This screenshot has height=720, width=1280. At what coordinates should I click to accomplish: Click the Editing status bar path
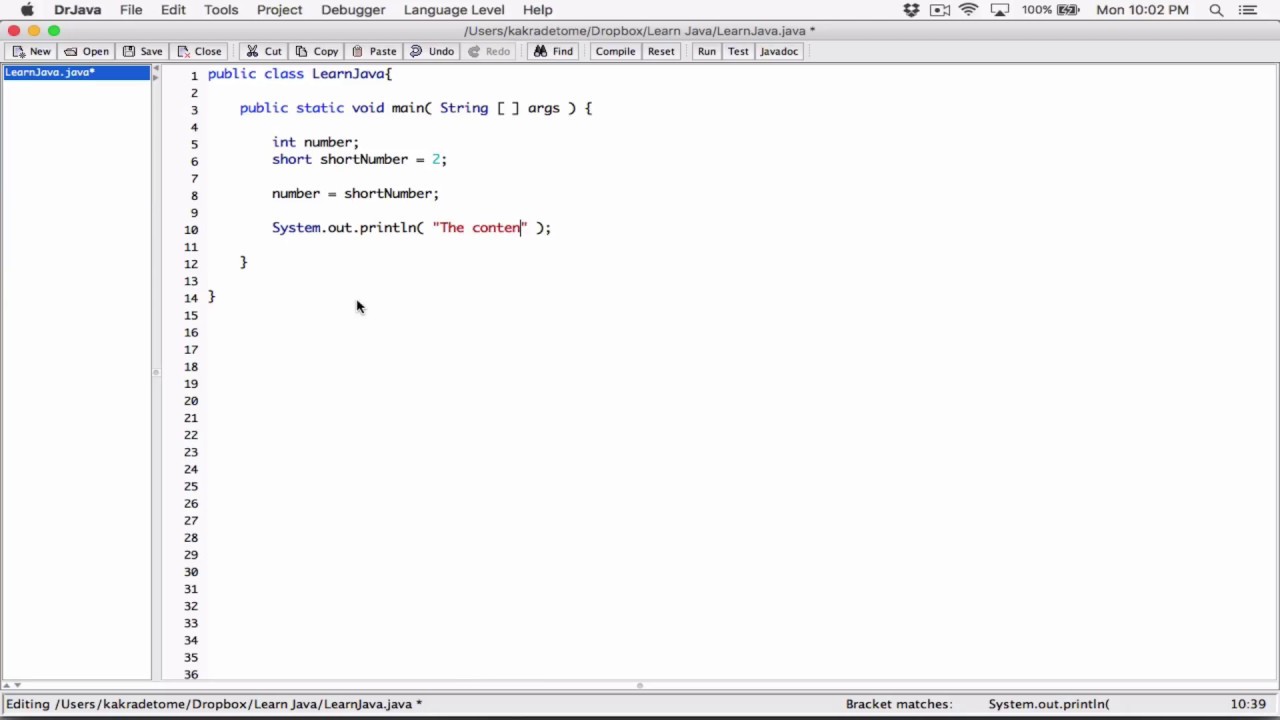[214, 704]
